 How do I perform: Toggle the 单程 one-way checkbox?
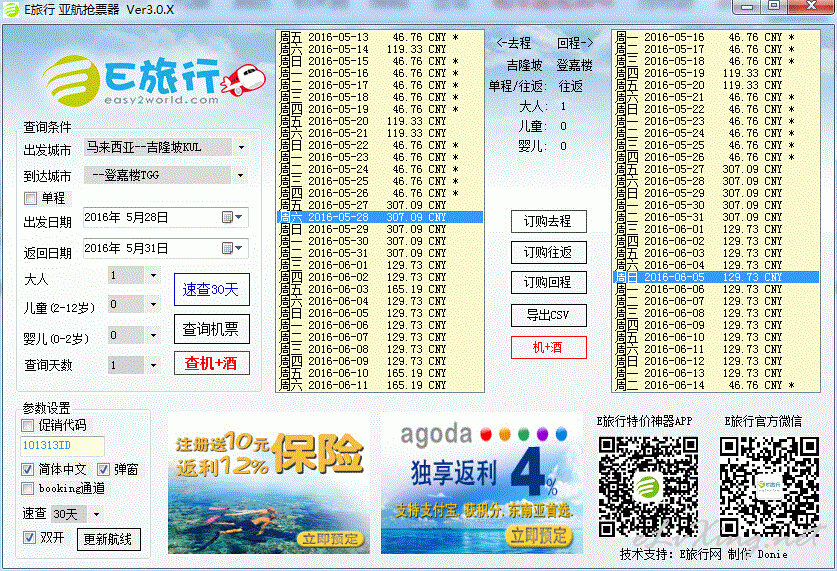pos(30,199)
